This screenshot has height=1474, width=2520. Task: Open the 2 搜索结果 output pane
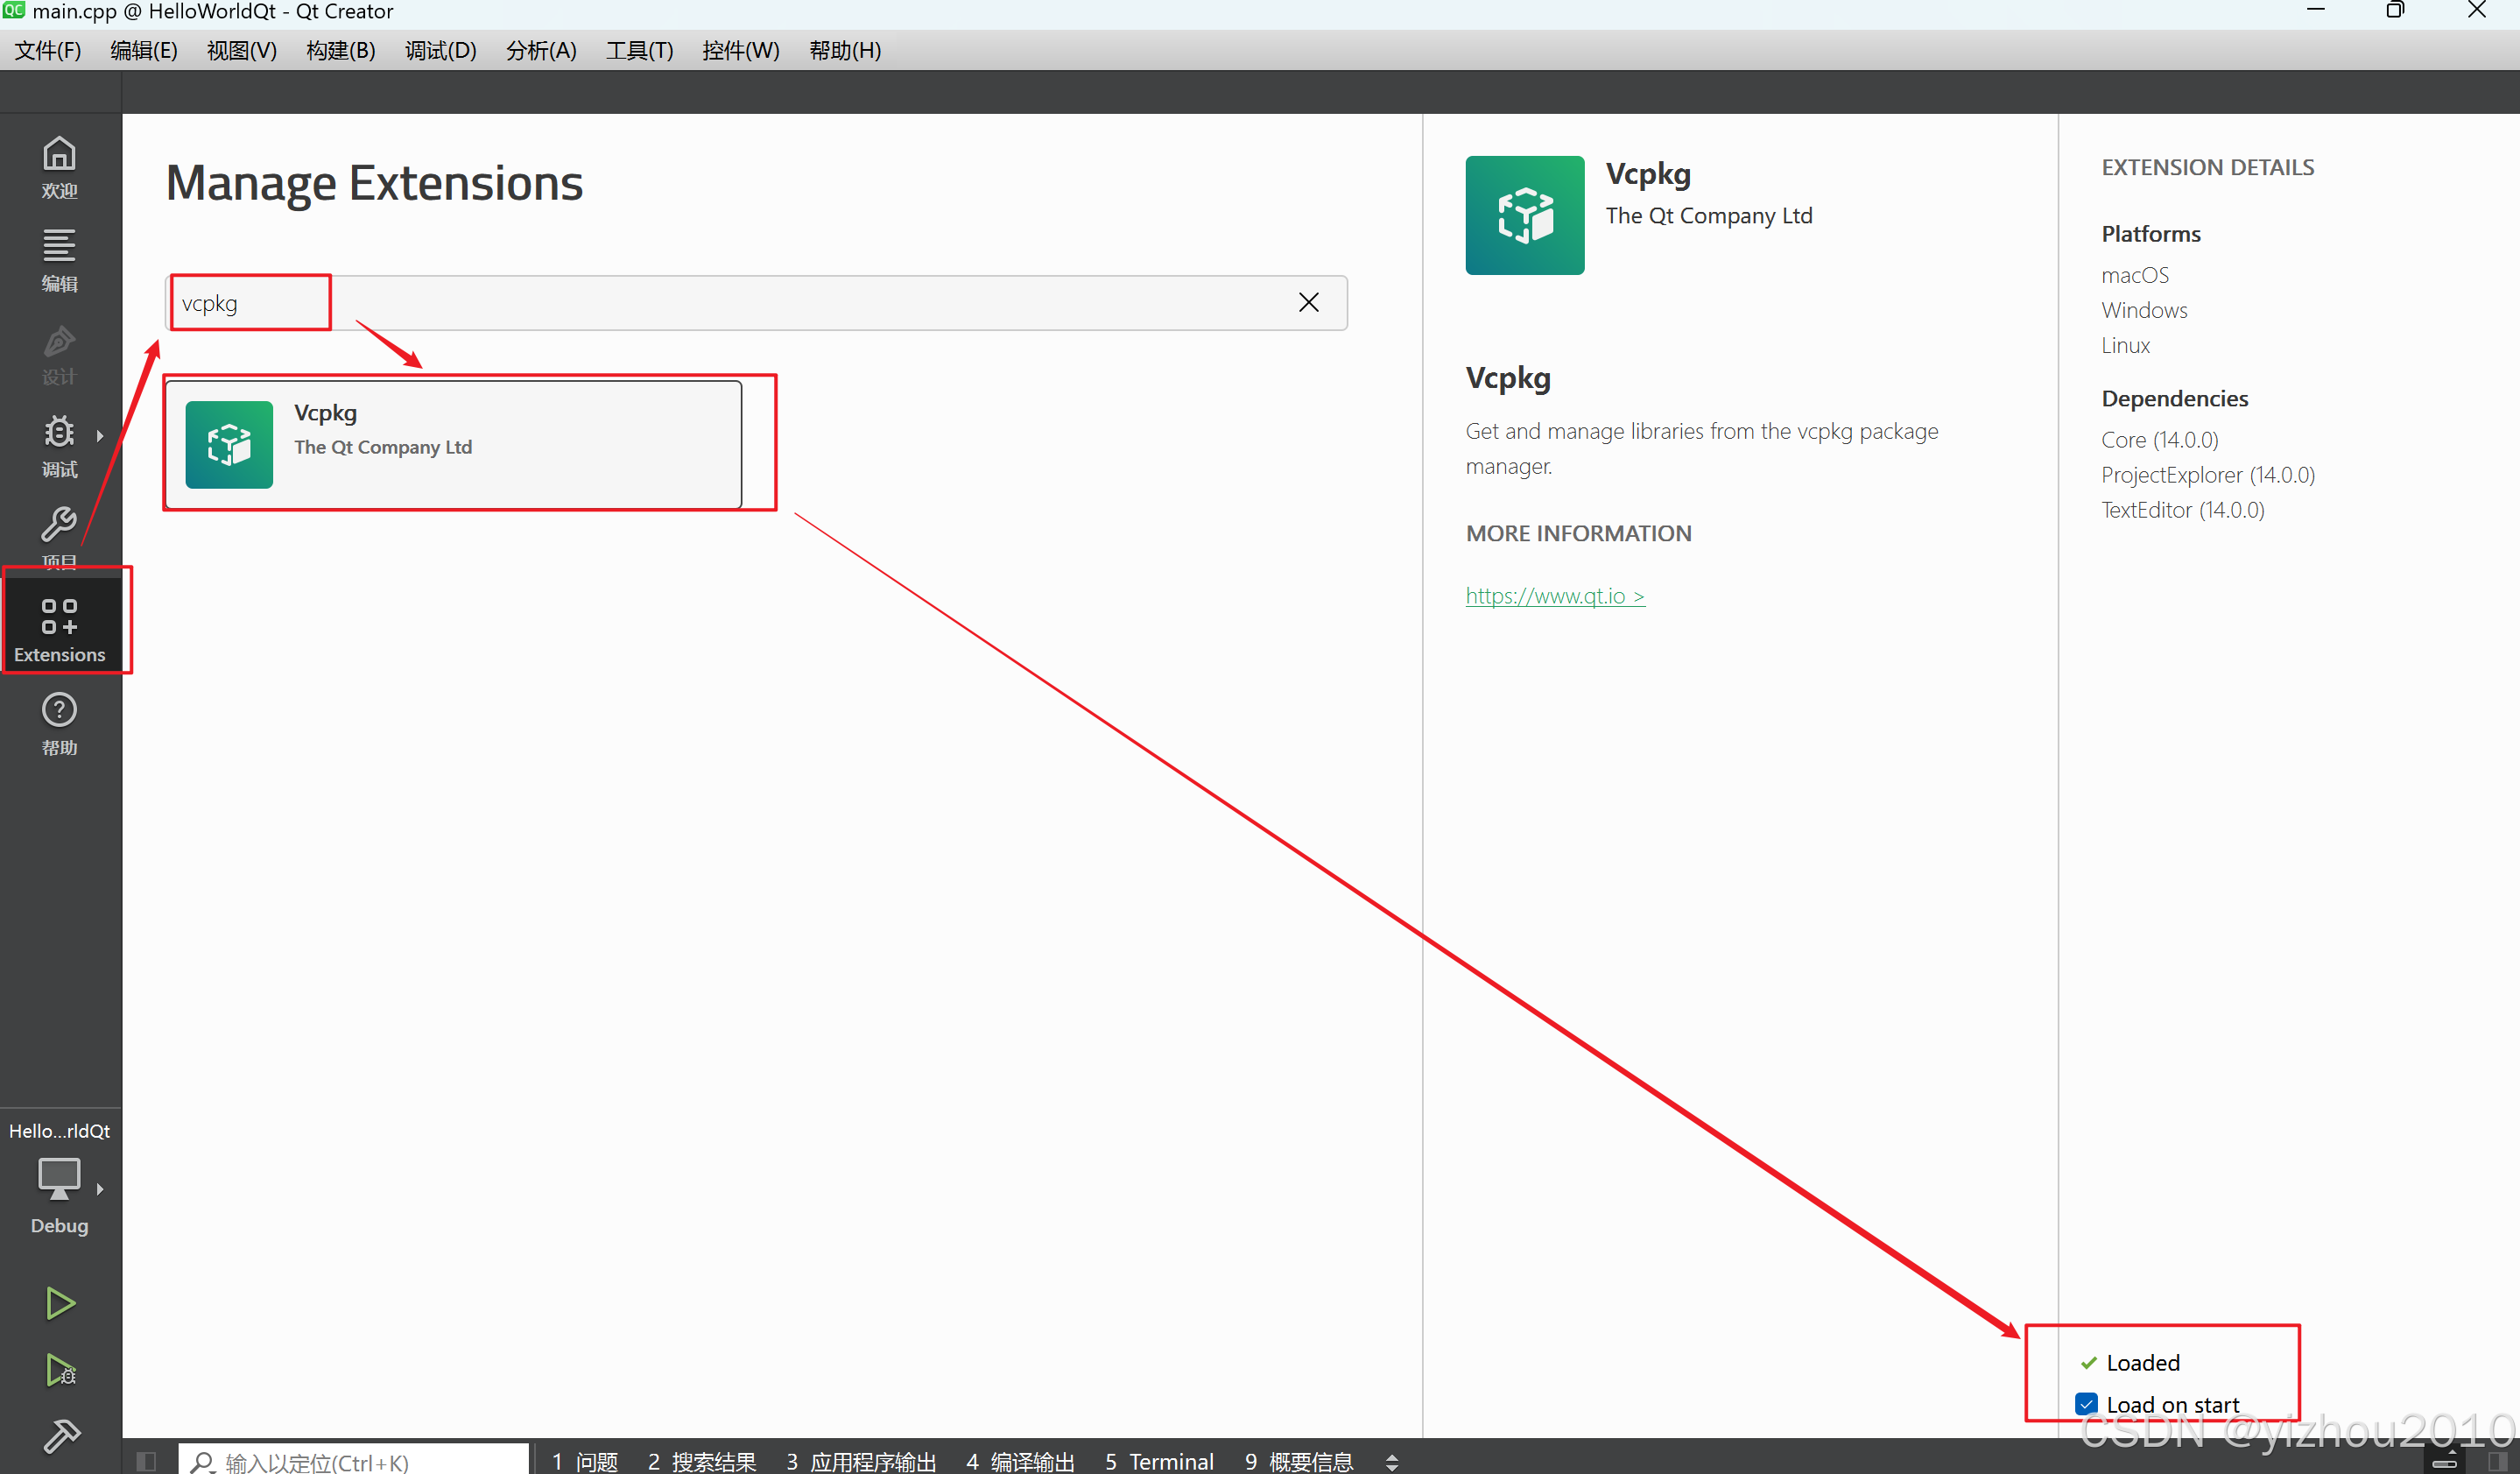(x=701, y=1462)
